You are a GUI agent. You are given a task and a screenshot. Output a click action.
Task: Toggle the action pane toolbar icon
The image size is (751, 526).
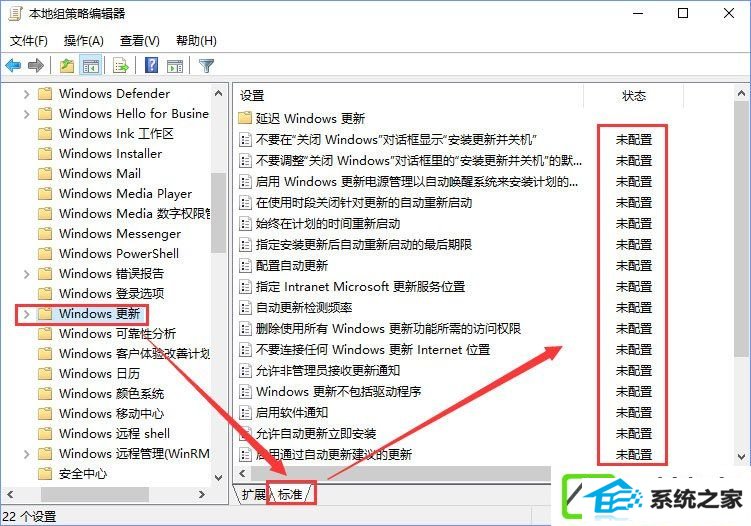[175, 65]
